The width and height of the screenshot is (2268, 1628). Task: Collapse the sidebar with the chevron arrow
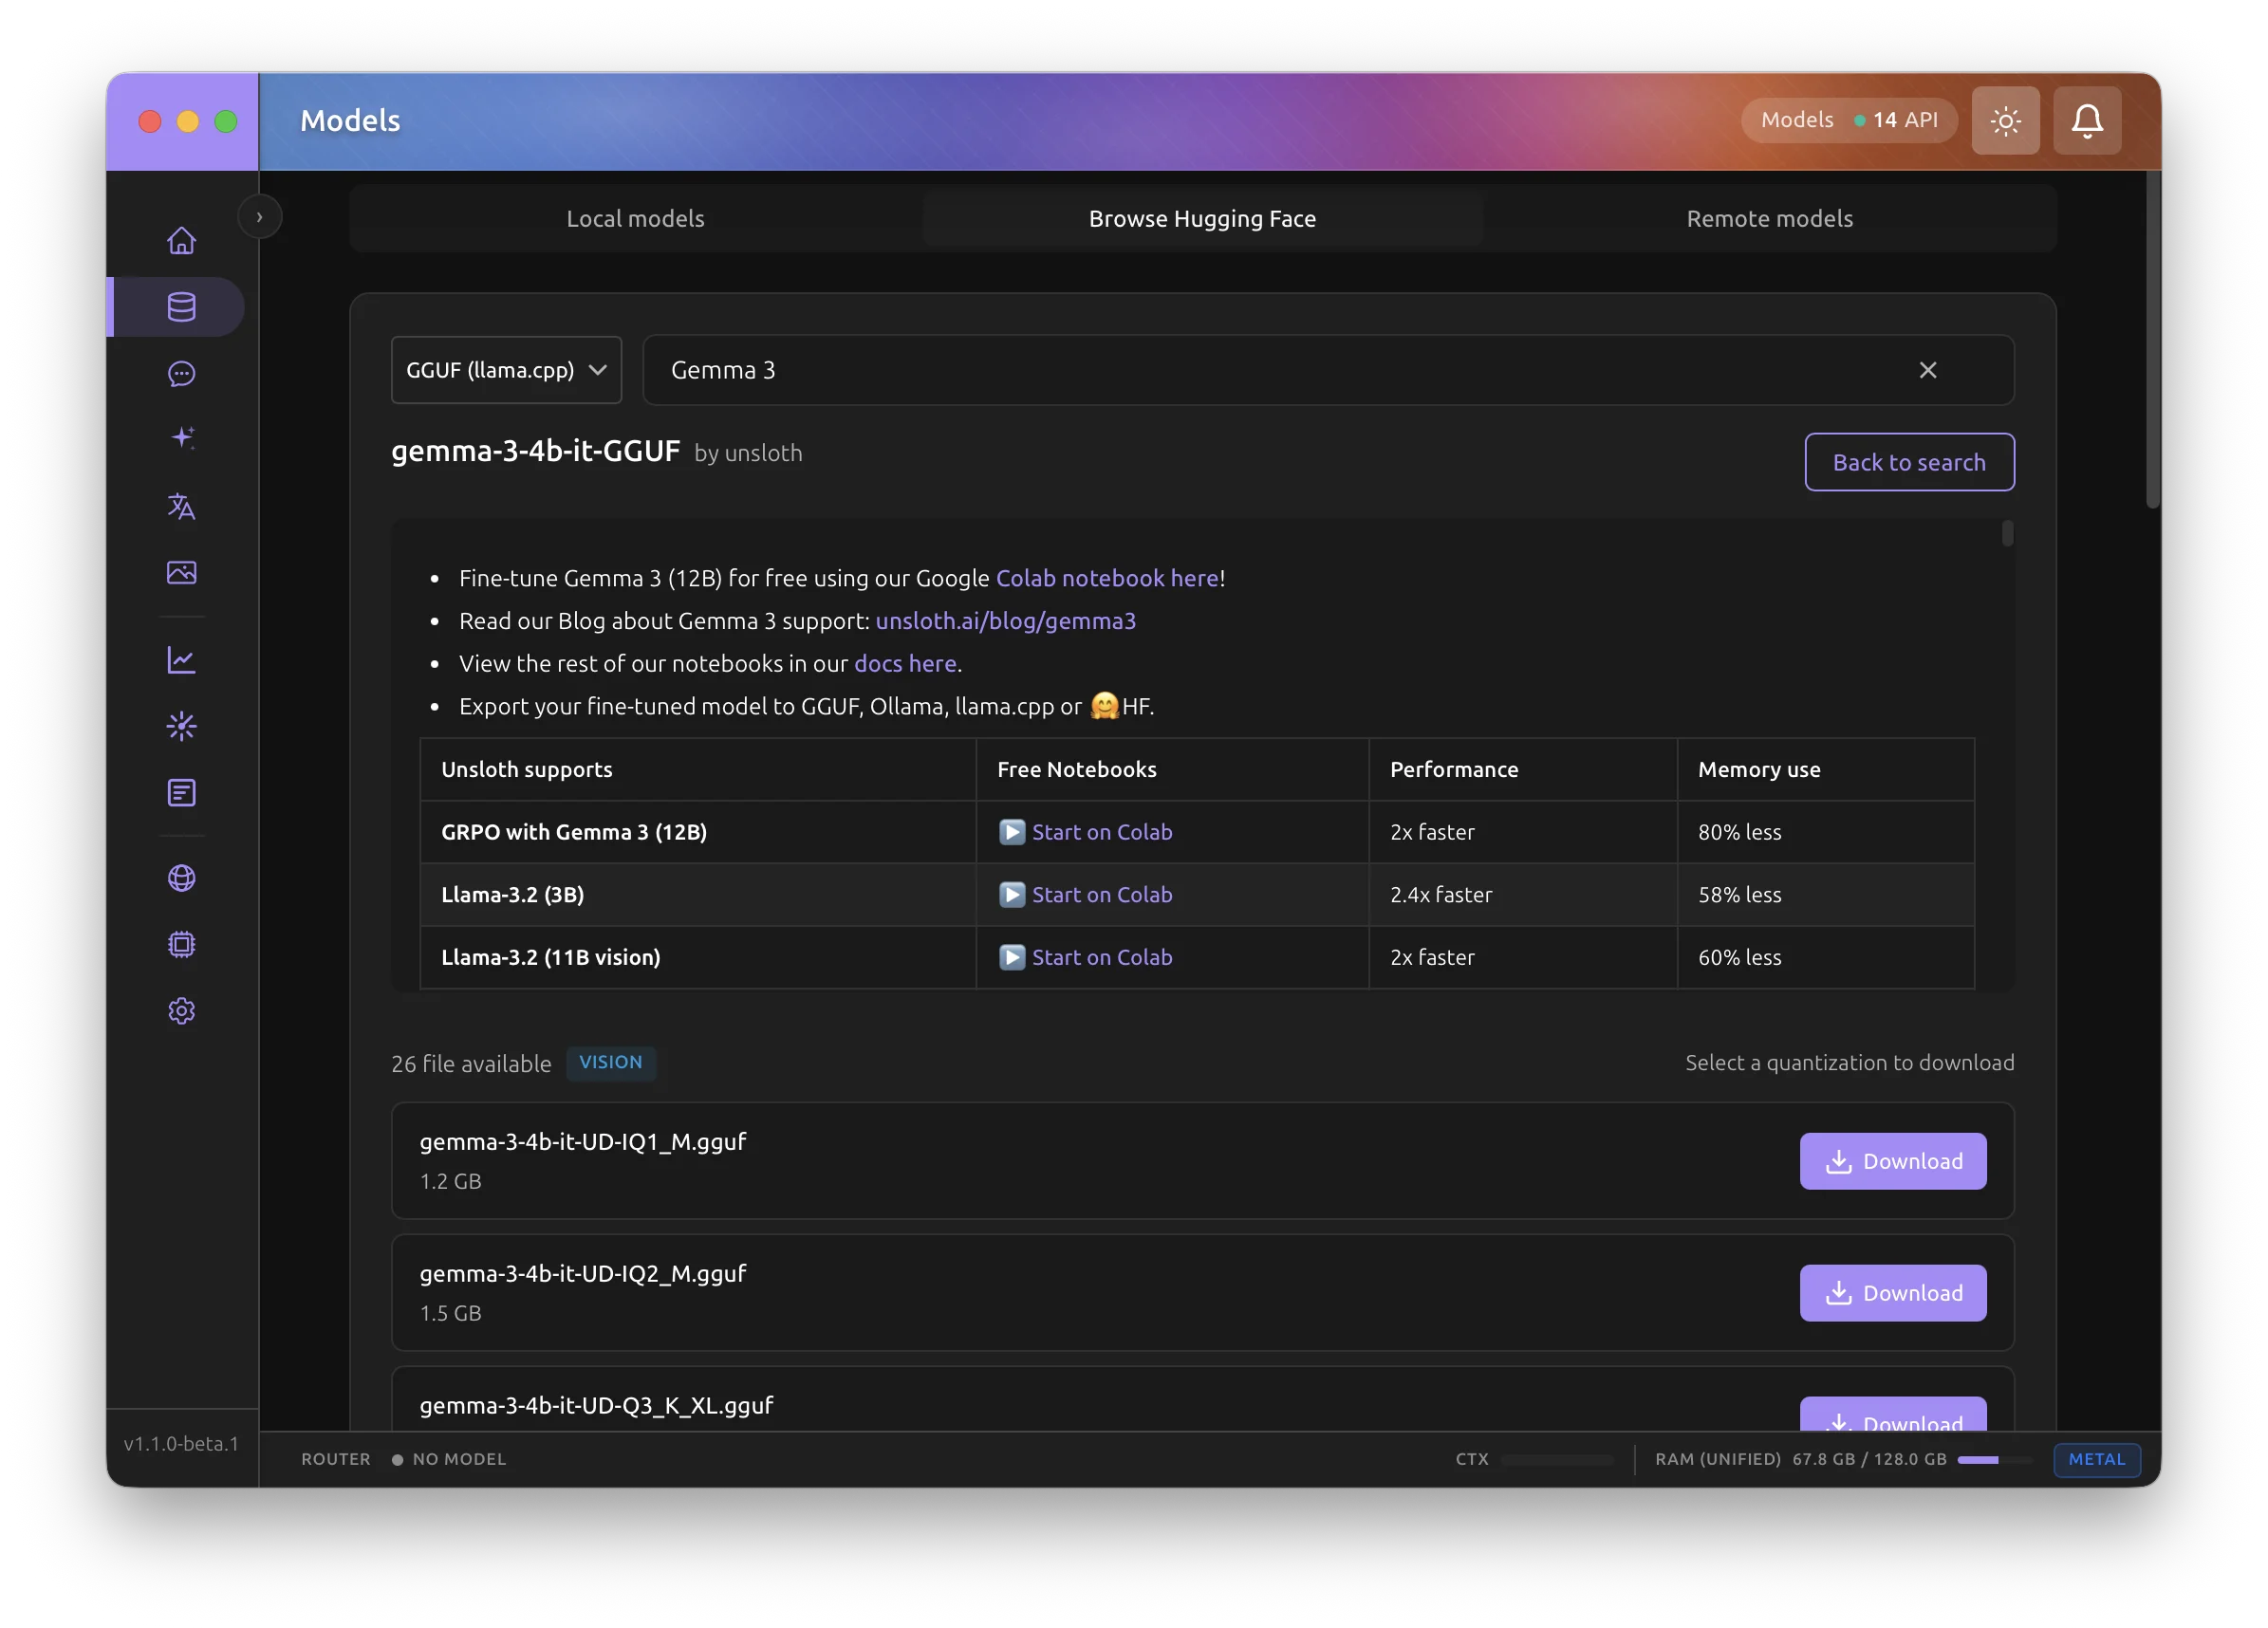coord(260,216)
